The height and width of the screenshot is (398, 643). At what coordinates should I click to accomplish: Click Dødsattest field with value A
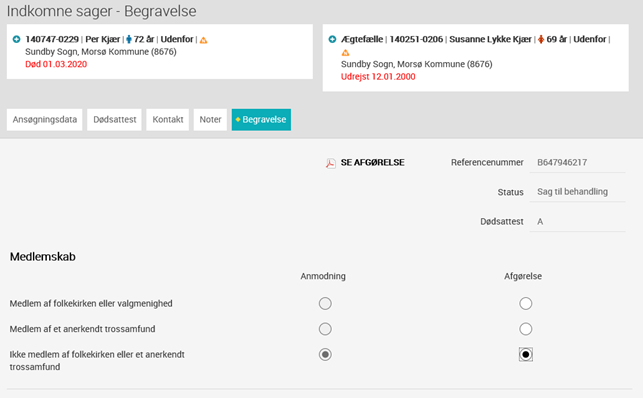[577, 222]
